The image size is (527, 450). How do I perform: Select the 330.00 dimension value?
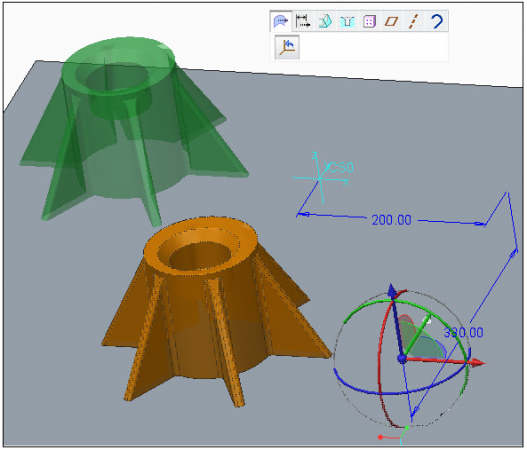coord(464,332)
